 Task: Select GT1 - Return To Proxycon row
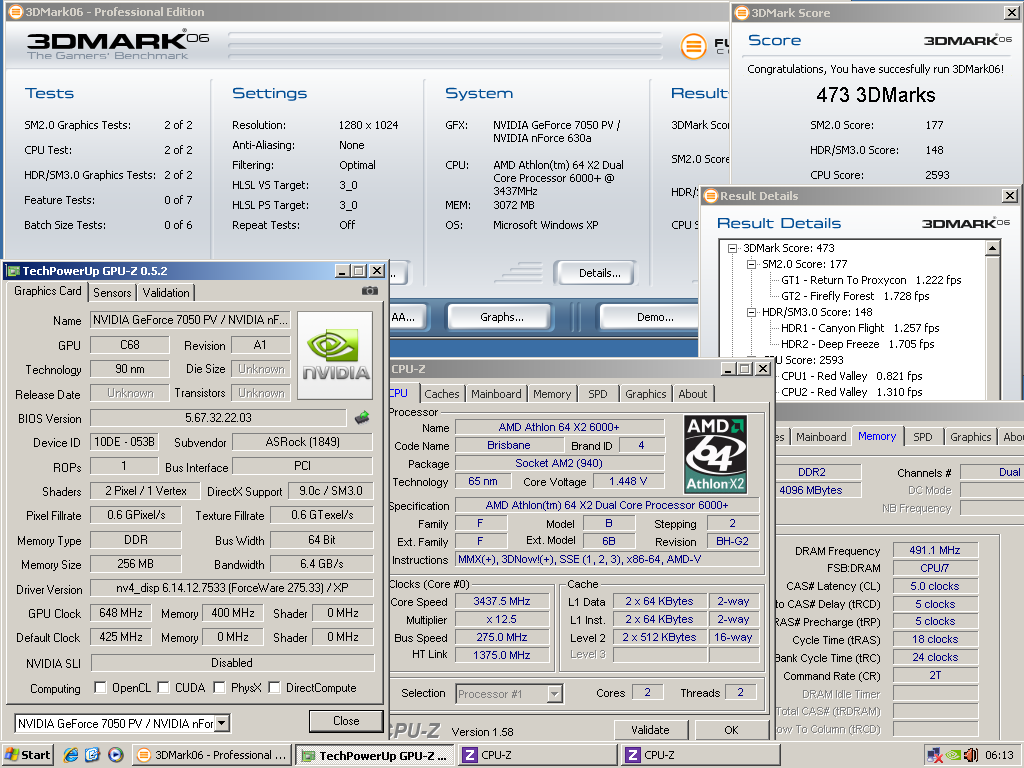click(x=871, y=280)
